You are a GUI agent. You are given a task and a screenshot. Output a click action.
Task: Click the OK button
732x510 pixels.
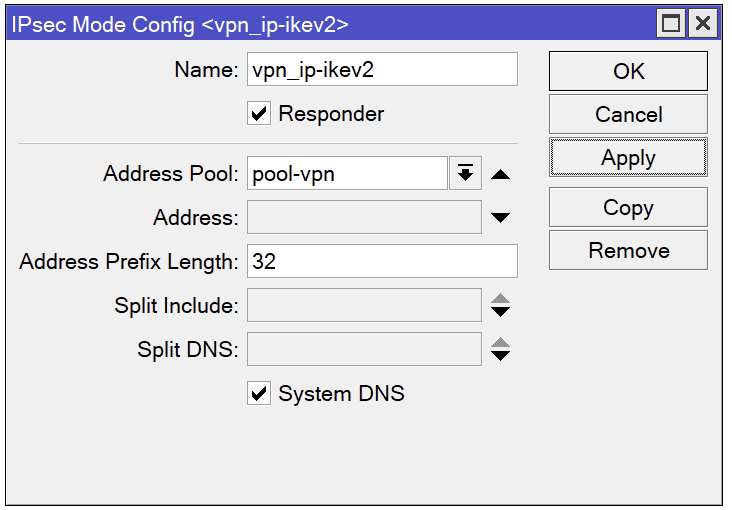tap(628, 71)
